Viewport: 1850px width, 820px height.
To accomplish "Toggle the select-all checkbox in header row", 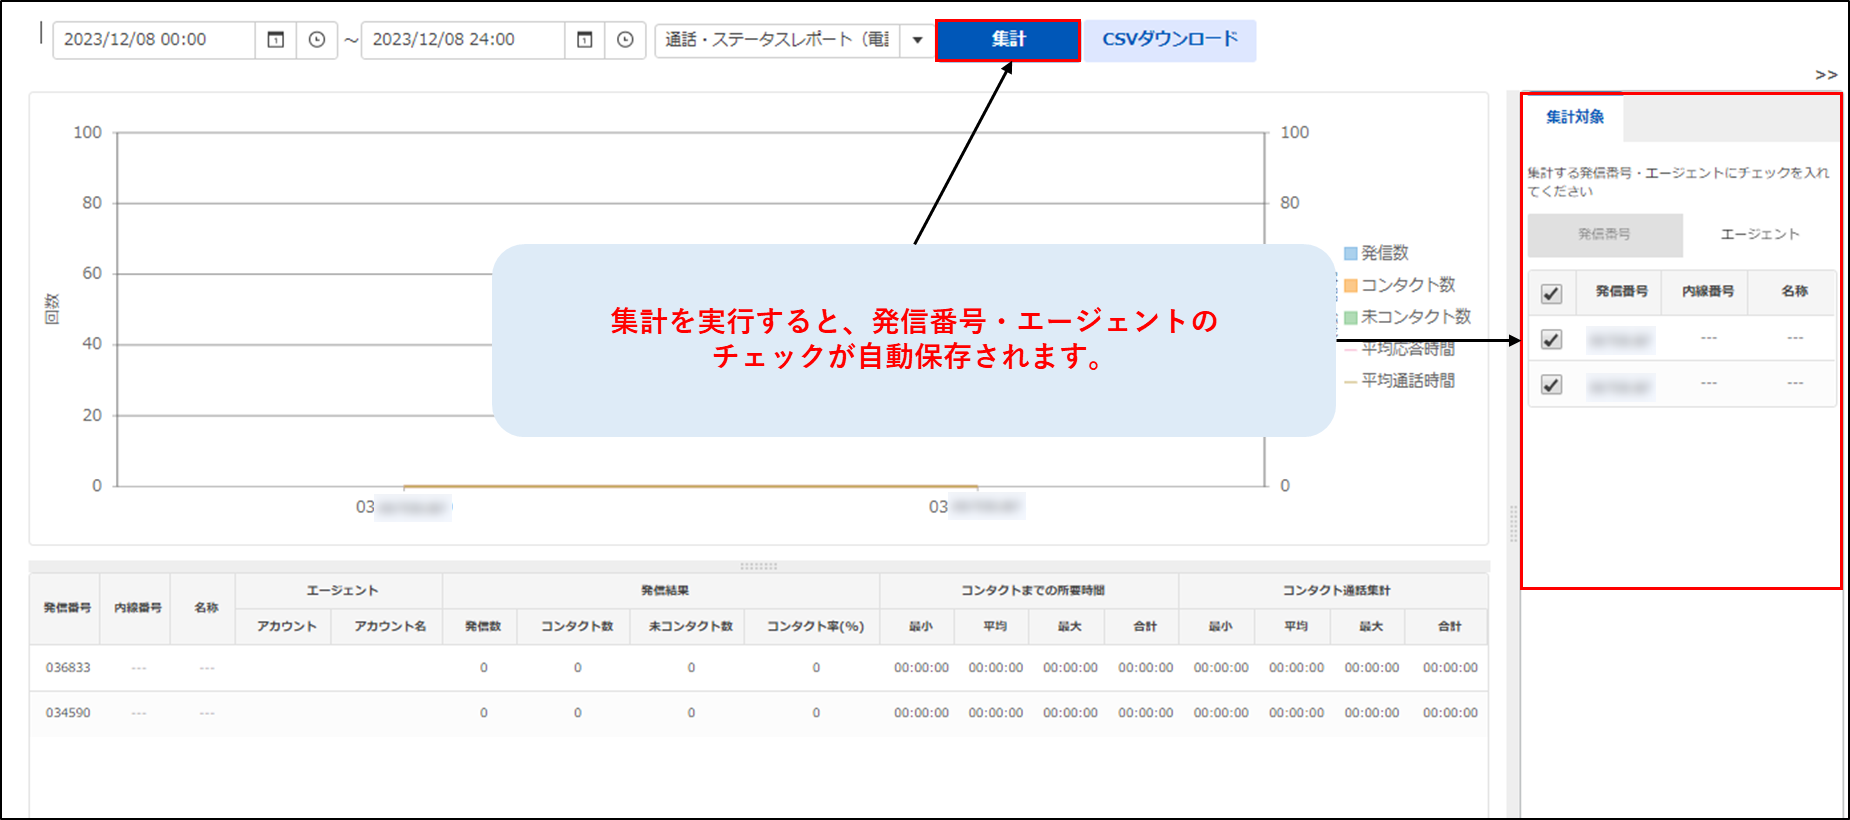I will point(1551,293).
